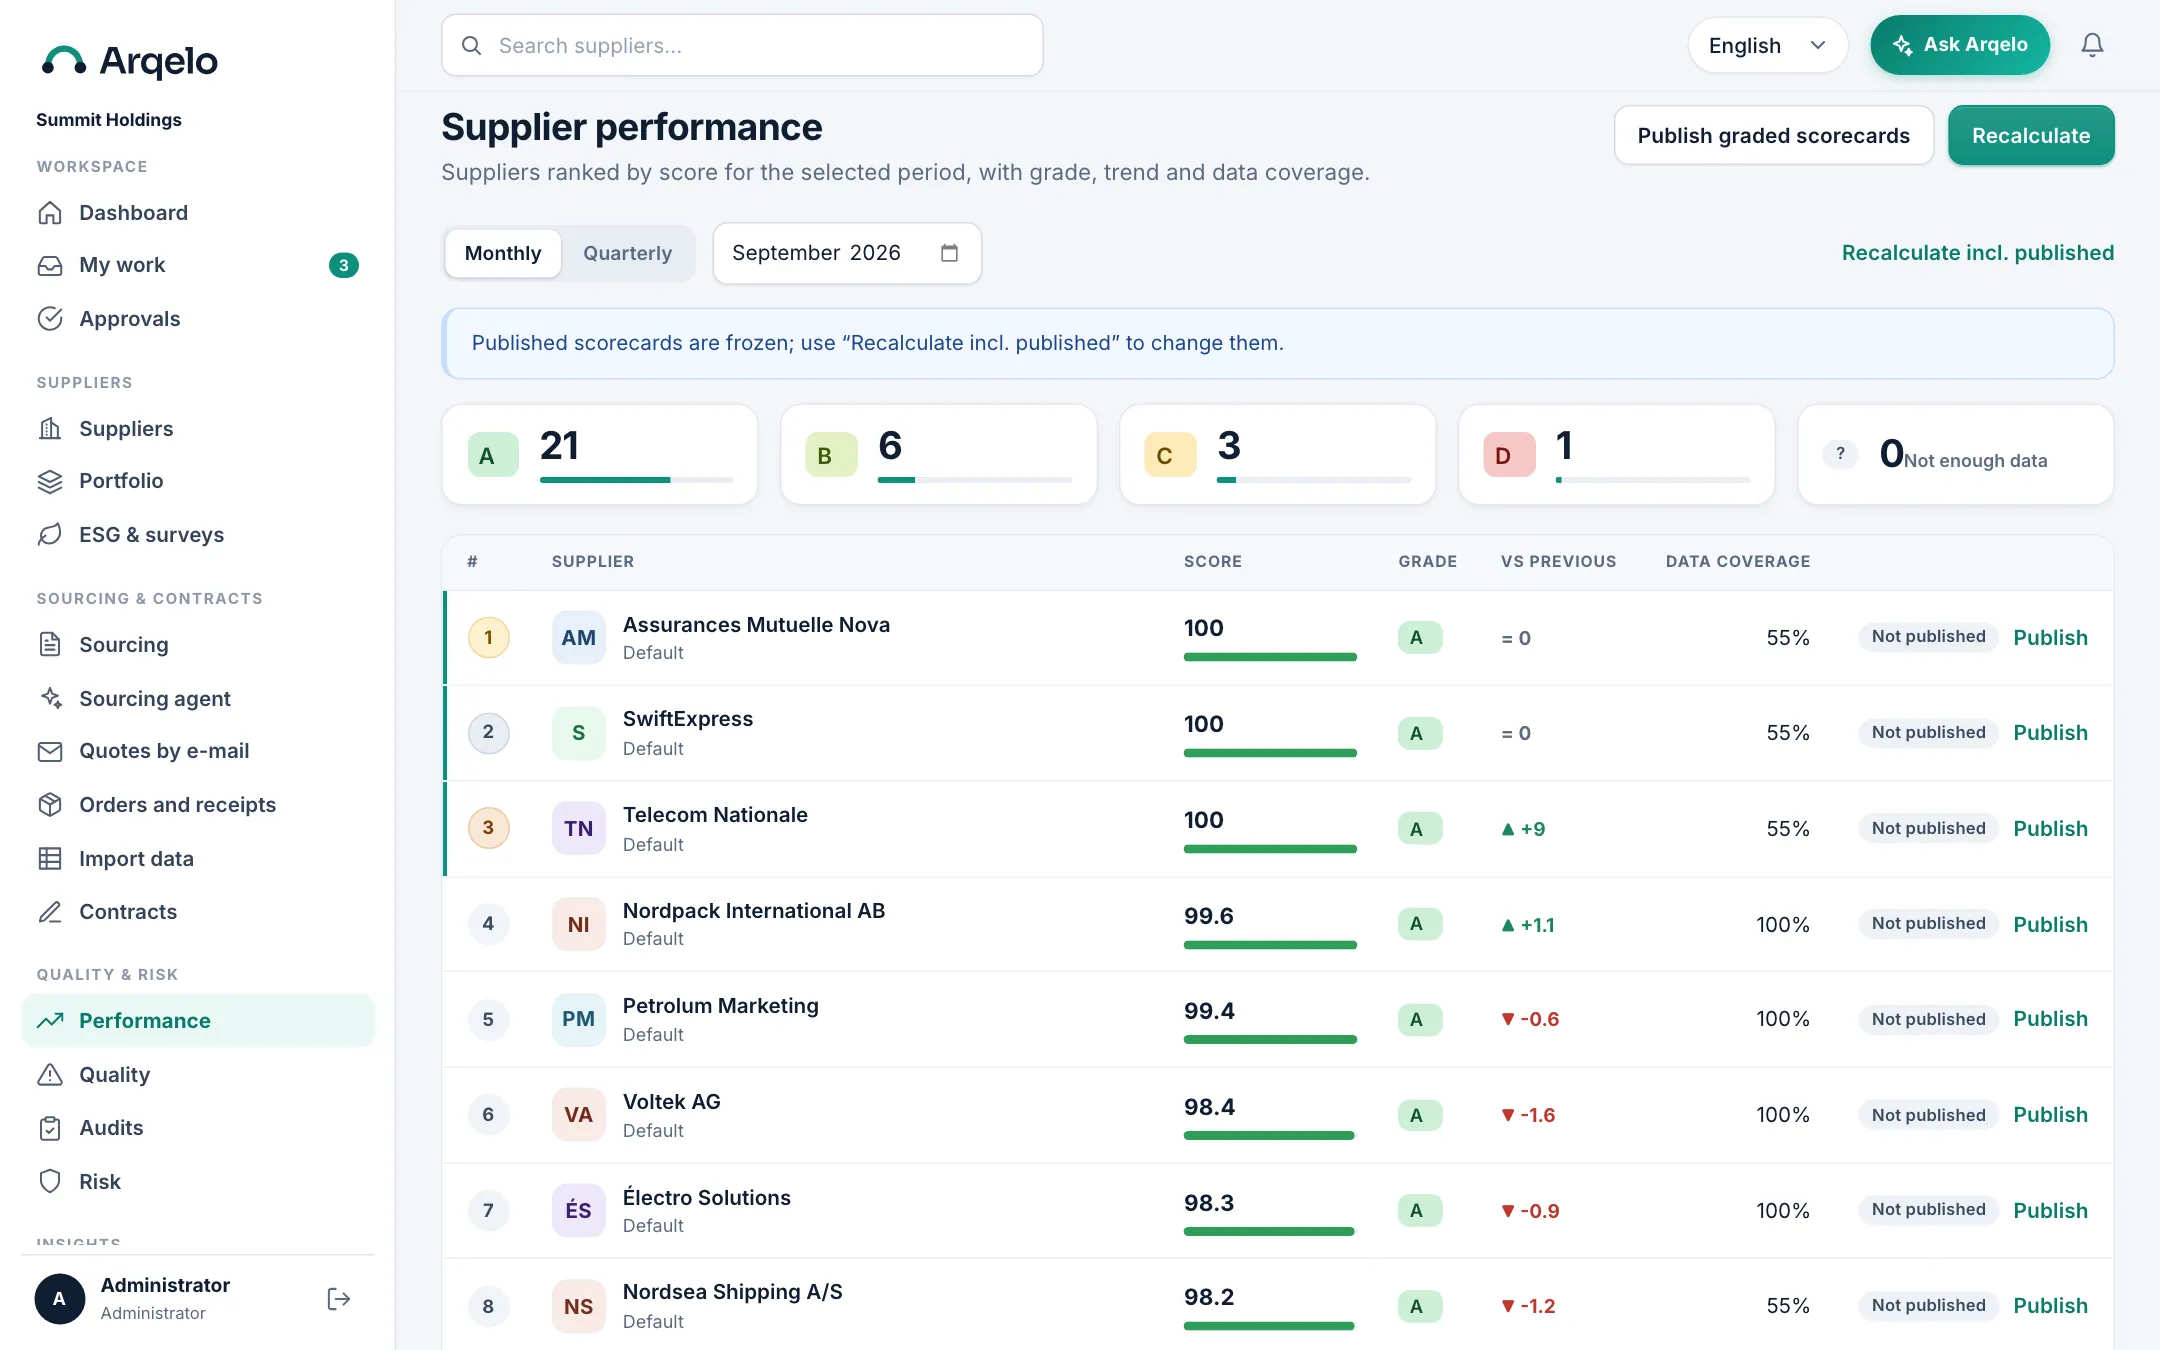2160x1350 pixels.
Task: Click the Sourcing agent sparkle icon
Action: click(50, 698)
